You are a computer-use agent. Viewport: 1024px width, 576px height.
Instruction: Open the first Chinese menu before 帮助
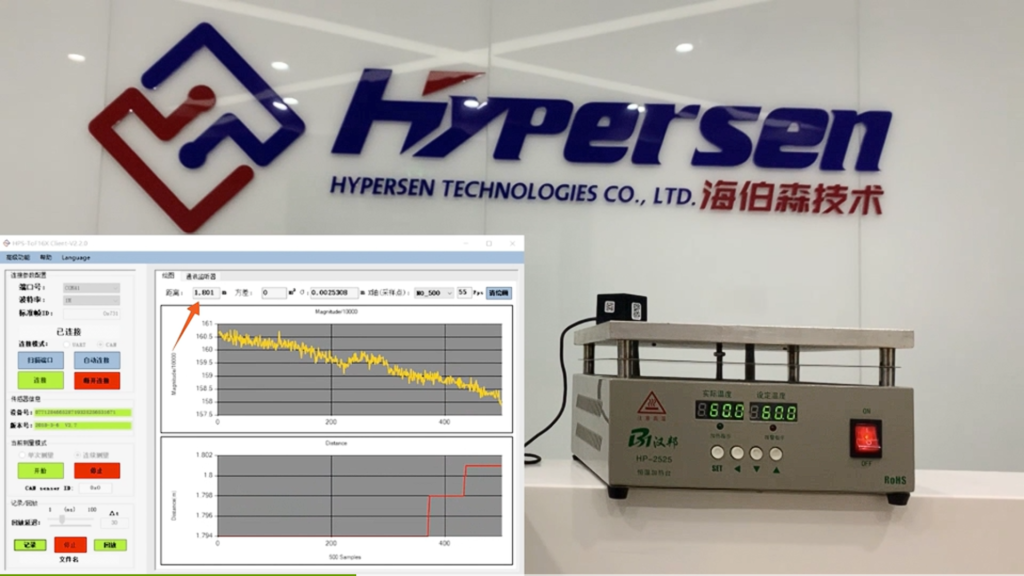[18, 257]
